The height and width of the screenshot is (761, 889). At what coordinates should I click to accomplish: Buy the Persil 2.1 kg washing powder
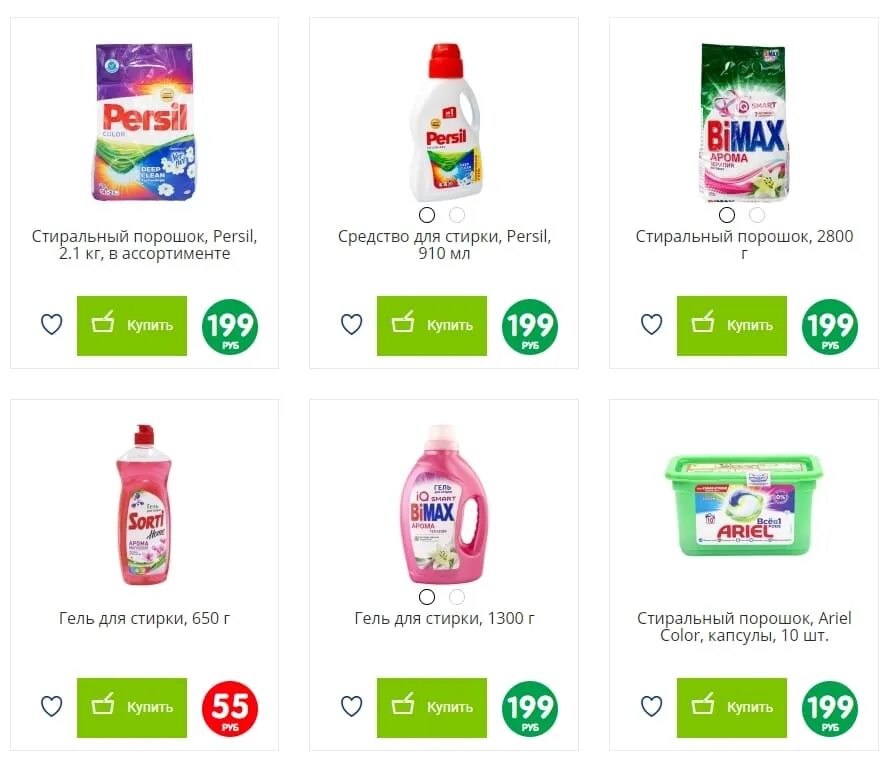132,326
